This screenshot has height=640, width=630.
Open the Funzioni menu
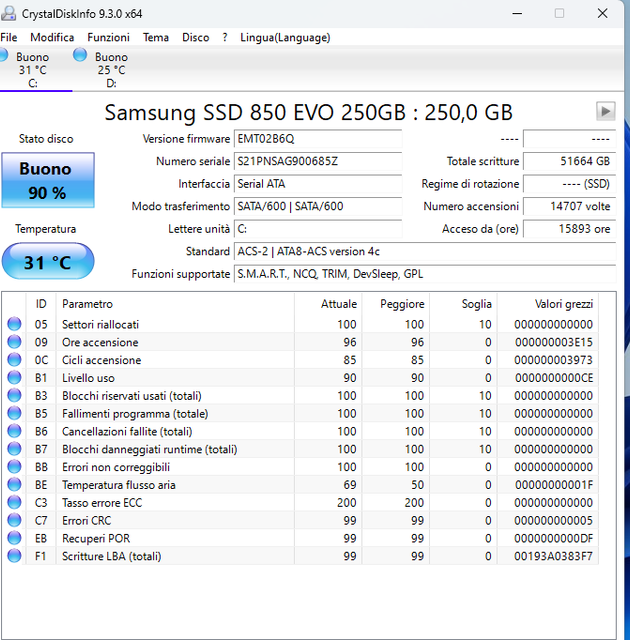click(108, 38)
